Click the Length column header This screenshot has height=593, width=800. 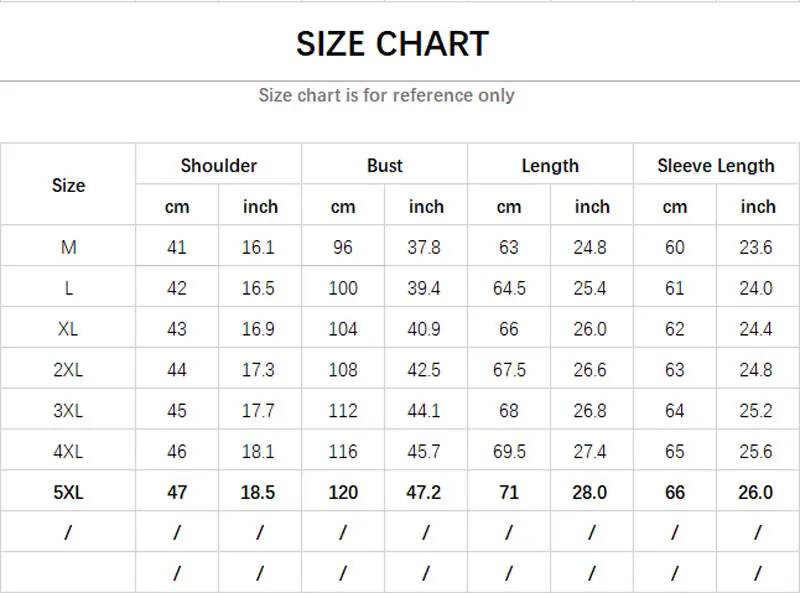tap(550, 166)
